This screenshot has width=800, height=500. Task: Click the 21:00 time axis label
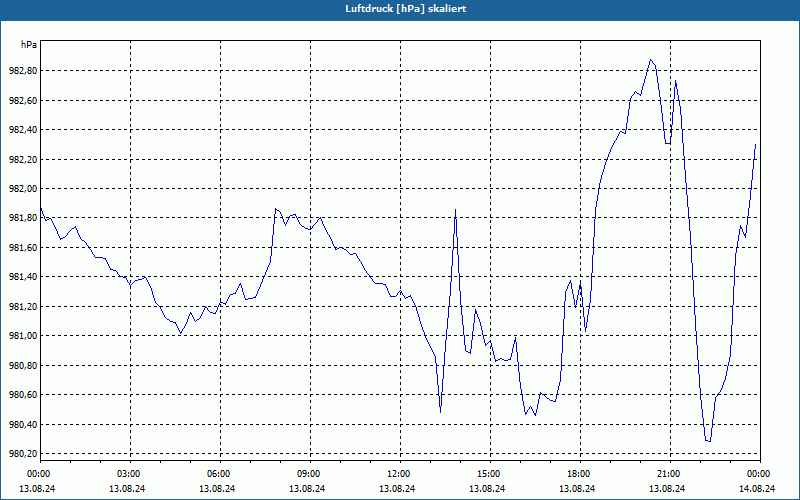[x=670, y=473]
